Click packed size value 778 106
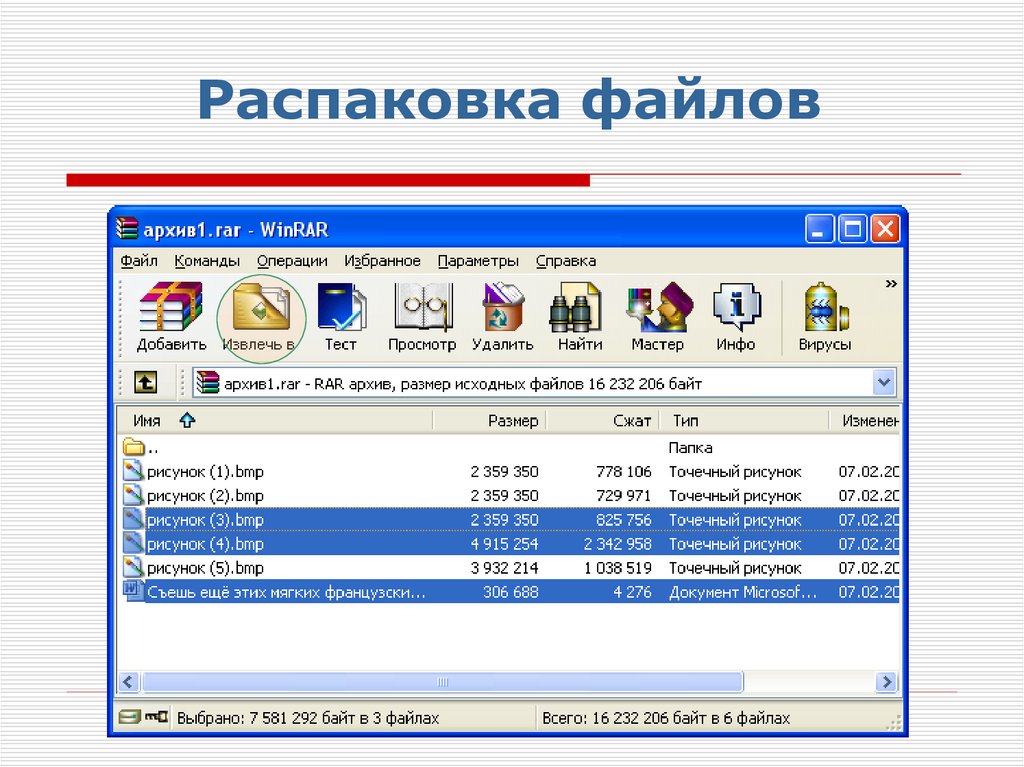 click(x=624, y=472)
